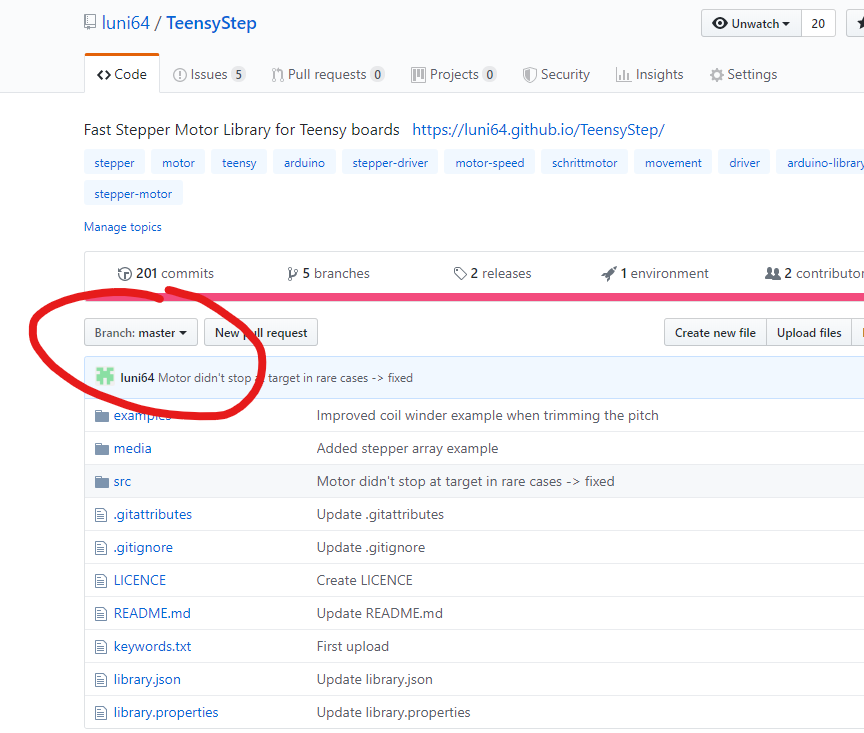Click the Projects tab board icon
This screenshot has width=864, height=733.
tap(418, 75)
